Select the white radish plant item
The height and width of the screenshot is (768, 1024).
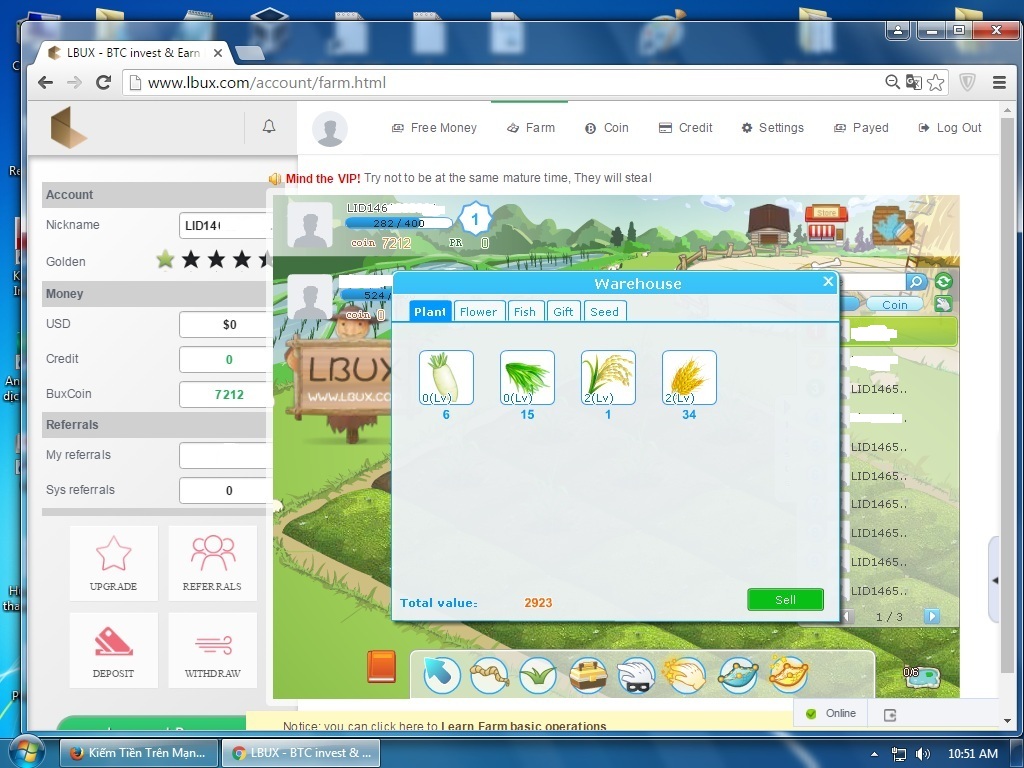click(x=446, y=377)
